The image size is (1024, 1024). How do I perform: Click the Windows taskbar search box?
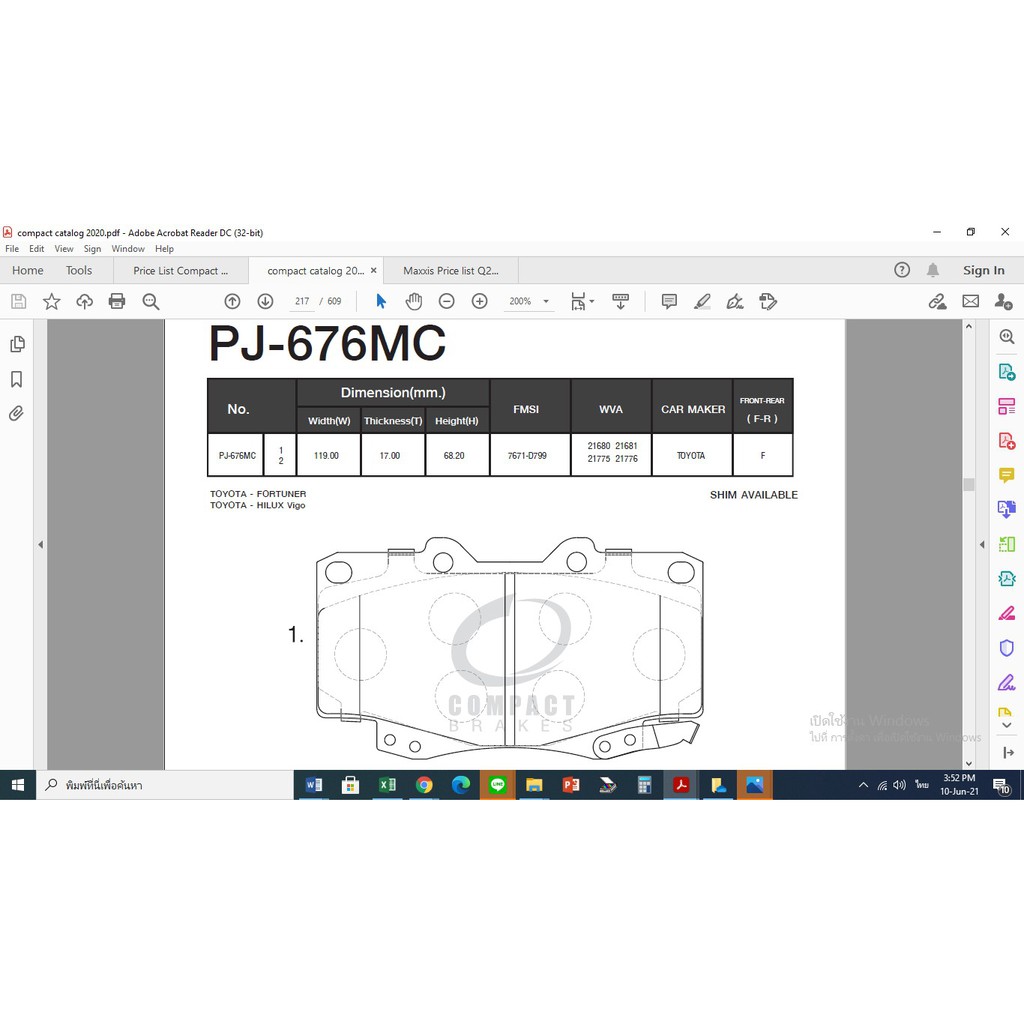[x=165, y=785]
